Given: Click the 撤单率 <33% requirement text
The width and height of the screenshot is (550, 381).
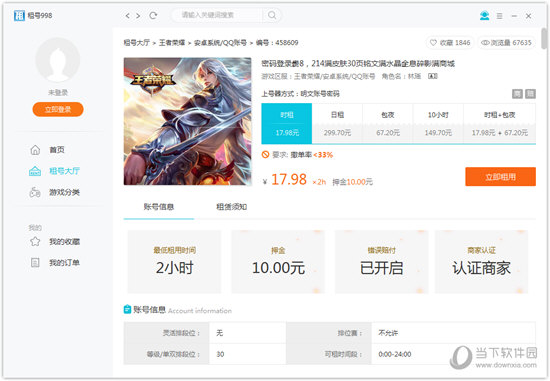Looking at the screenshot, I should [312, 155].
